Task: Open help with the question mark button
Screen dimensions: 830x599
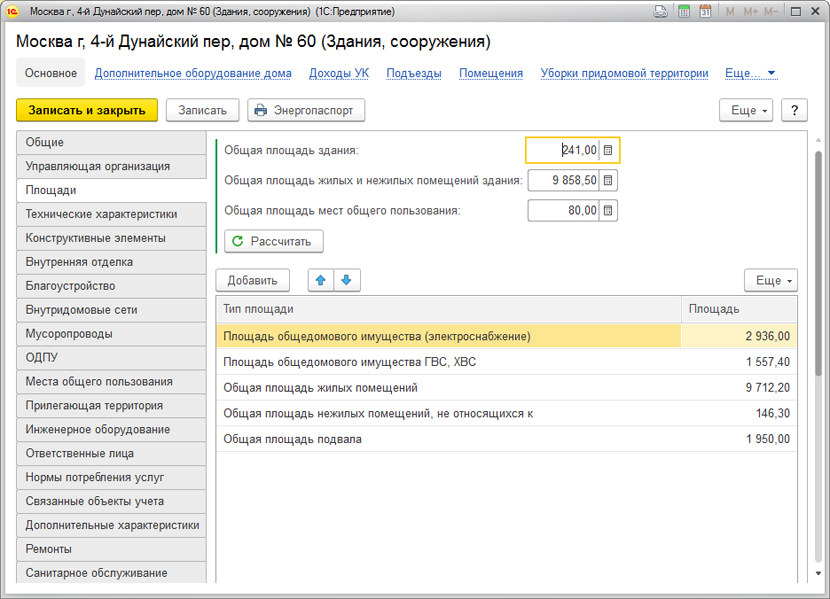Action: [794, 110]
